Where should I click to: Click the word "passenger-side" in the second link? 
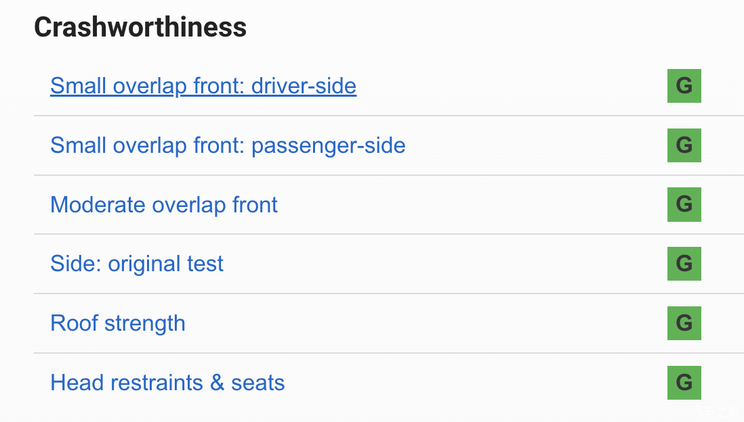[x=328, y=146]
